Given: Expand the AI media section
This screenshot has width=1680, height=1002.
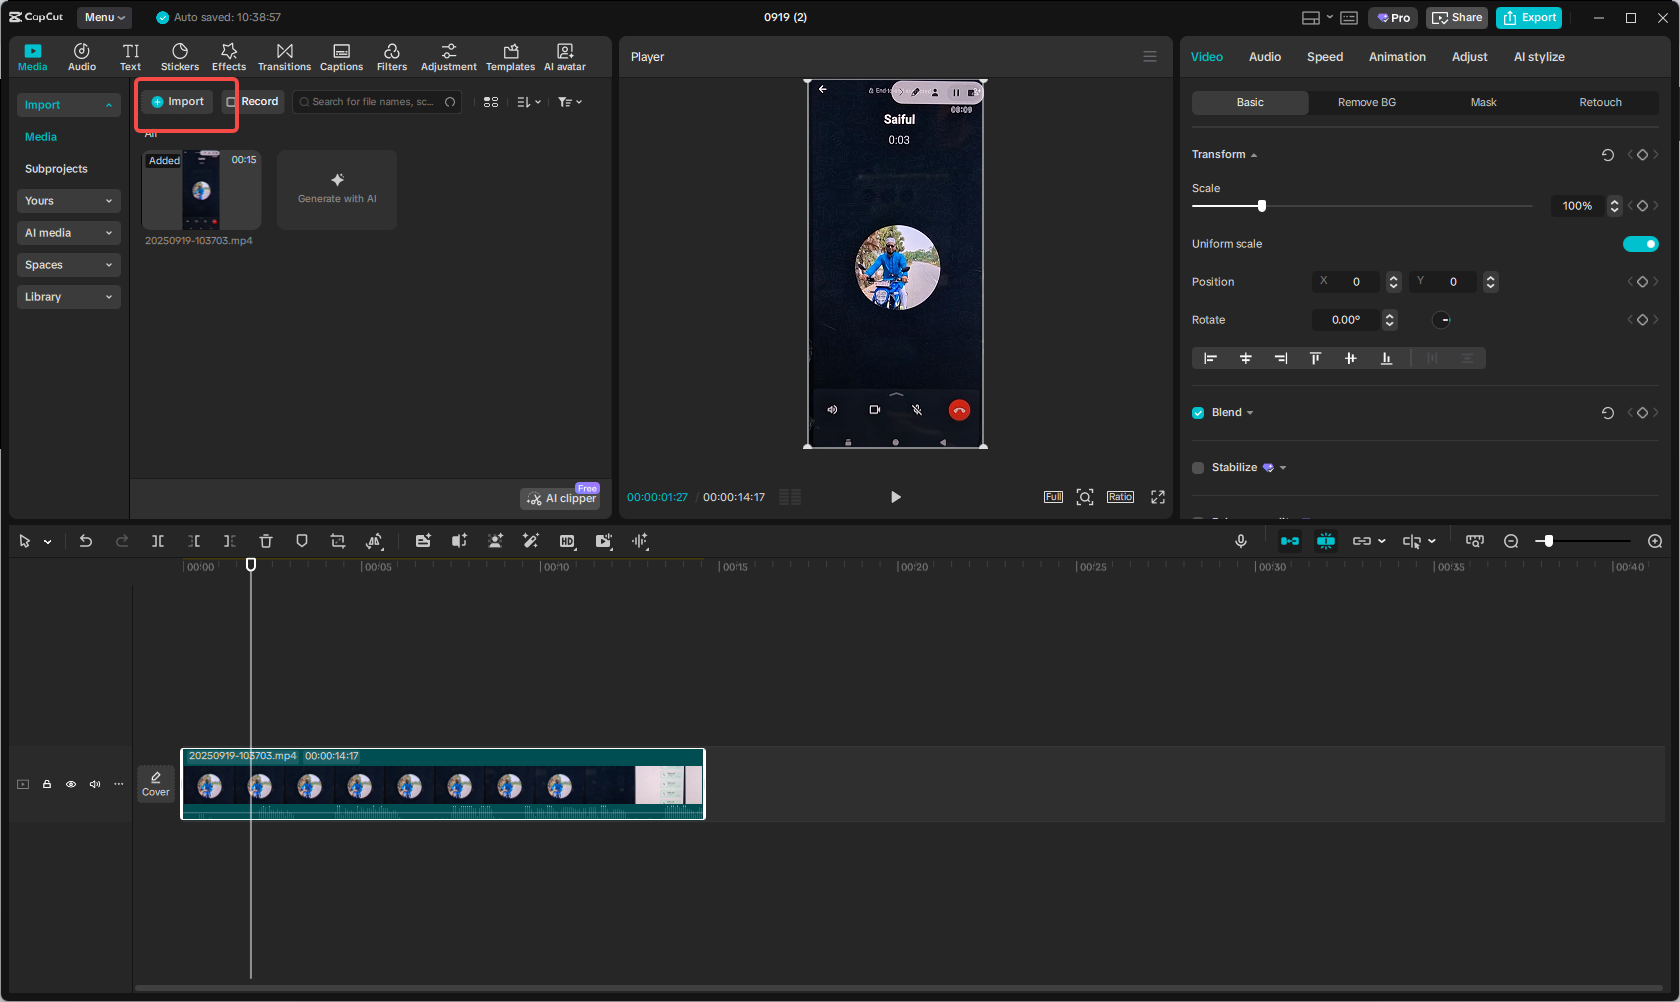Looking at the screenshot, I should (x=68, y=233).
